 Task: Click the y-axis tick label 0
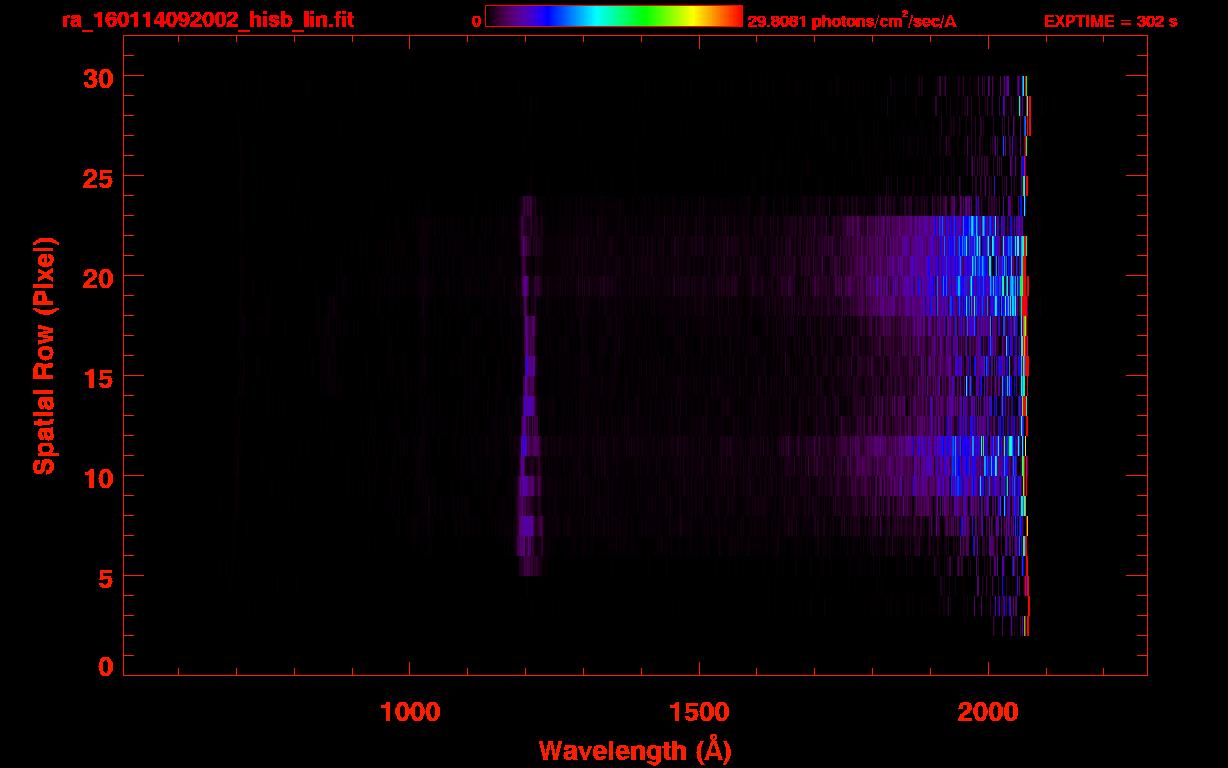(x=106, y=666)
